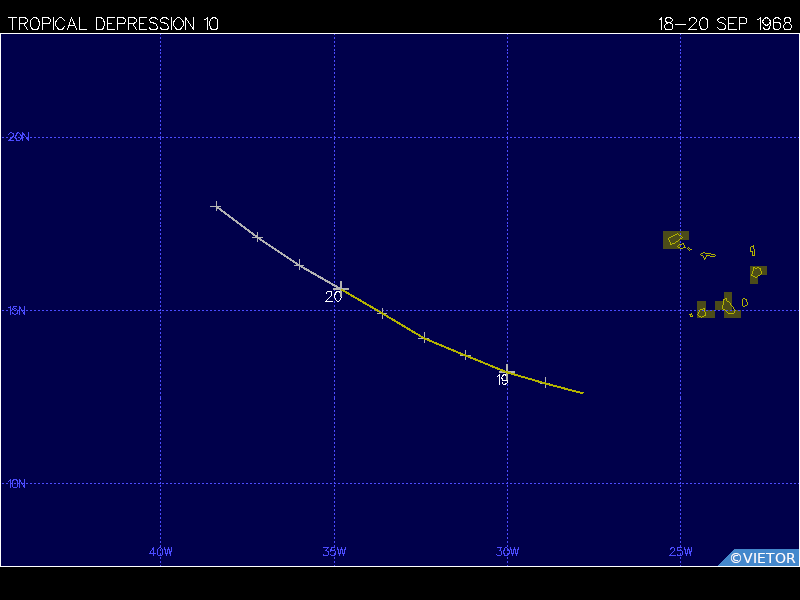Select the Santiago island in the southern group

[x=729, y=305]
